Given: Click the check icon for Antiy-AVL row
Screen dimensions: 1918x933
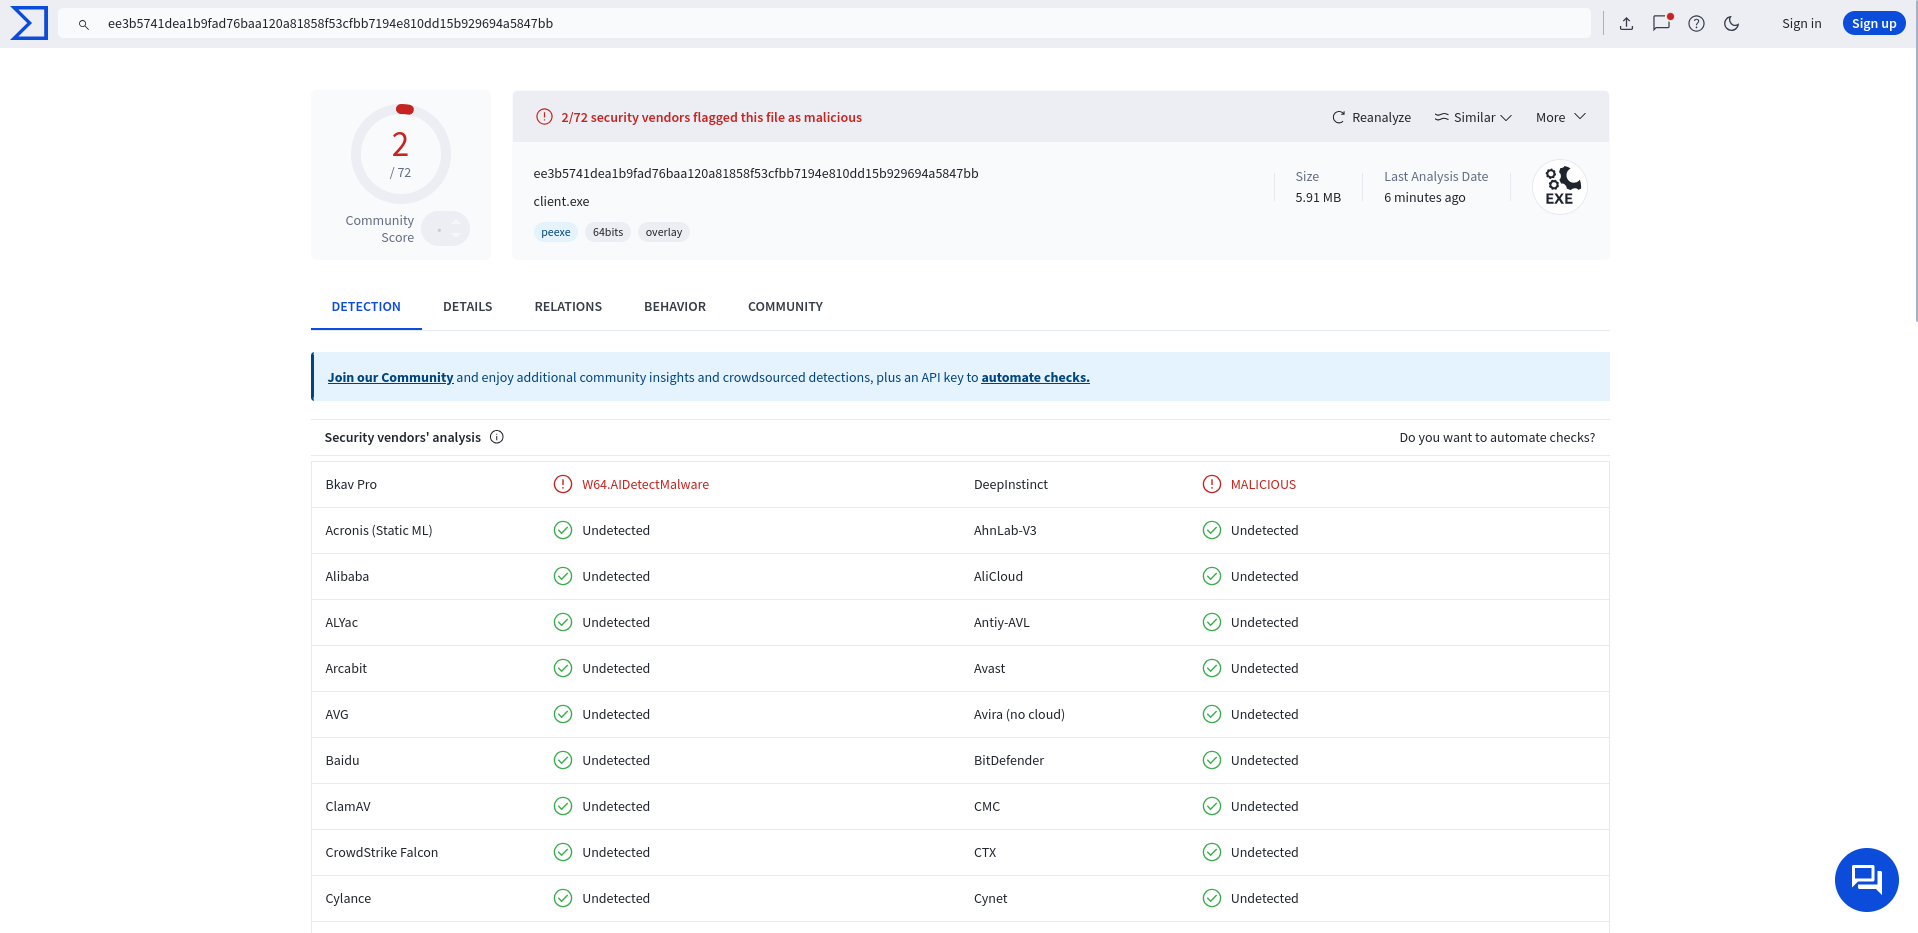Looking at the screenshot, I should coord(1212,622).
